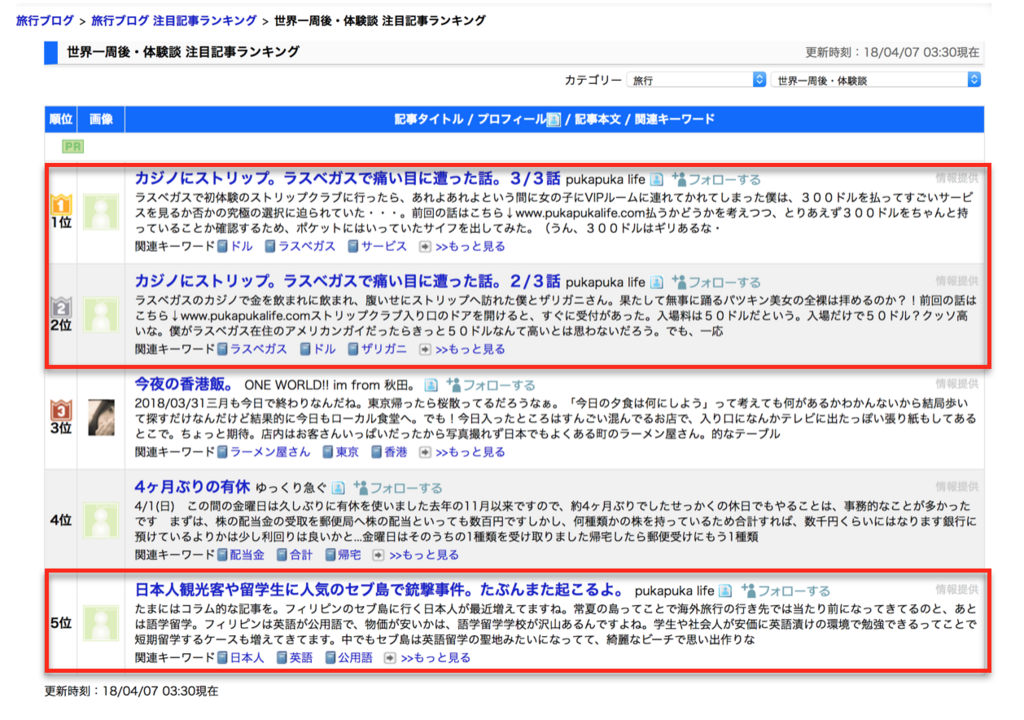The image size is (1024, 720).
Task: Click the rank 4 blogger avatar thumbnail
Action: (101, 520)
